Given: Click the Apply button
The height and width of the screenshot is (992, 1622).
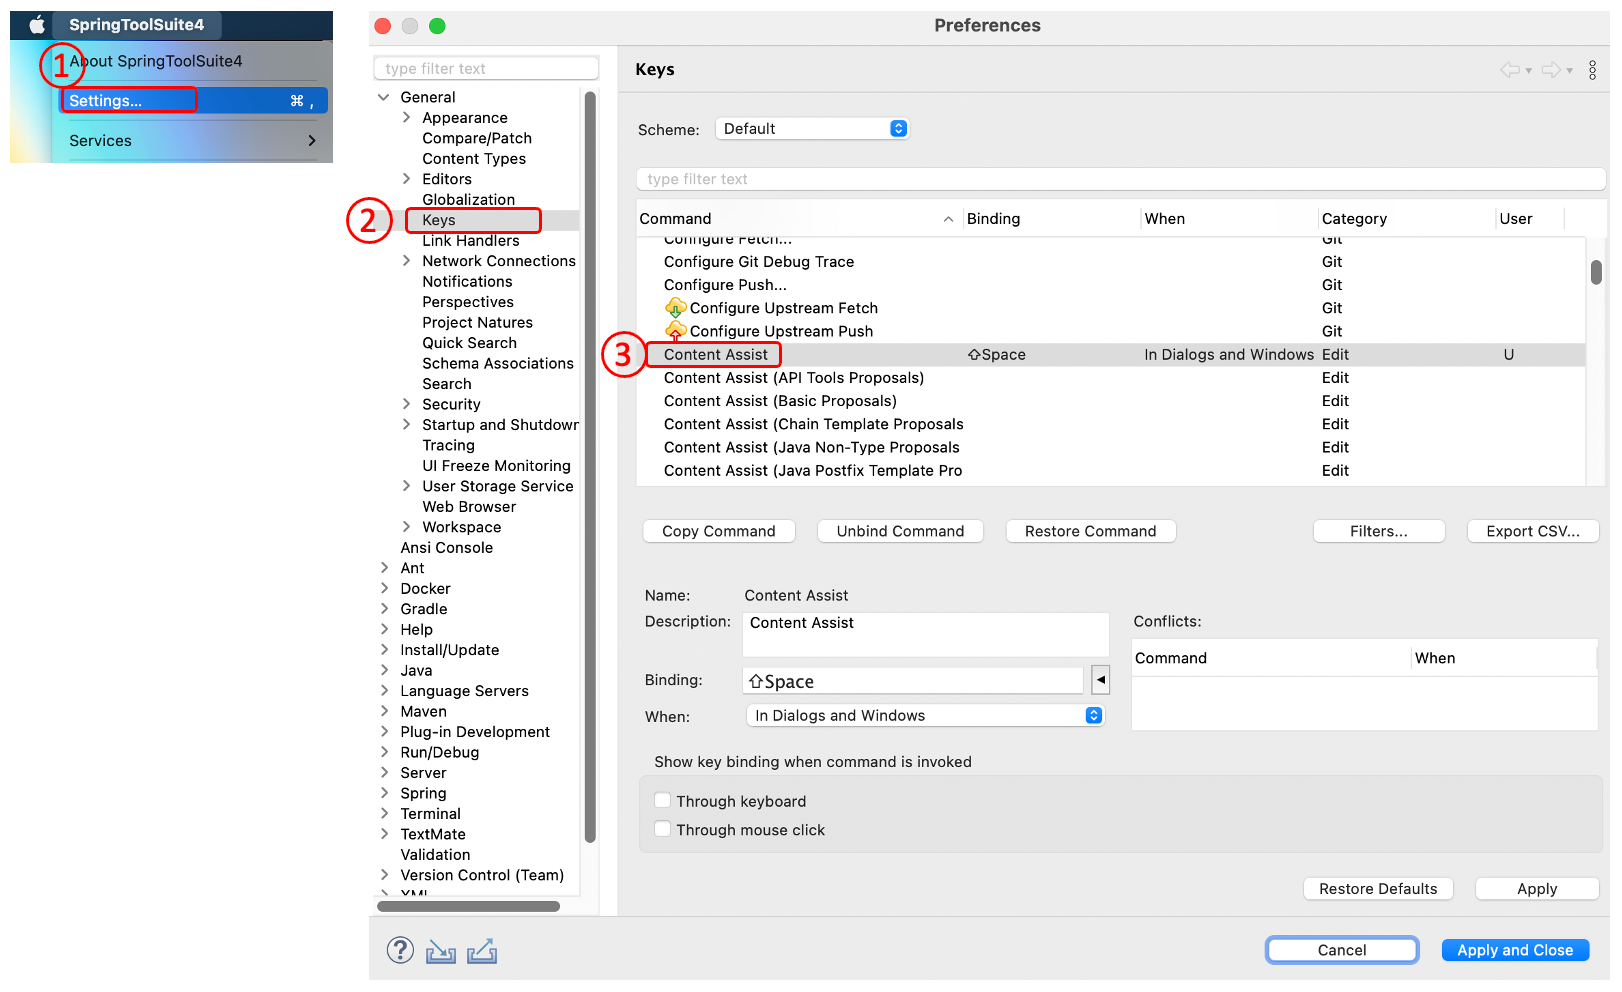Looking at the screenshot, I should click(x=1537, y=889).
